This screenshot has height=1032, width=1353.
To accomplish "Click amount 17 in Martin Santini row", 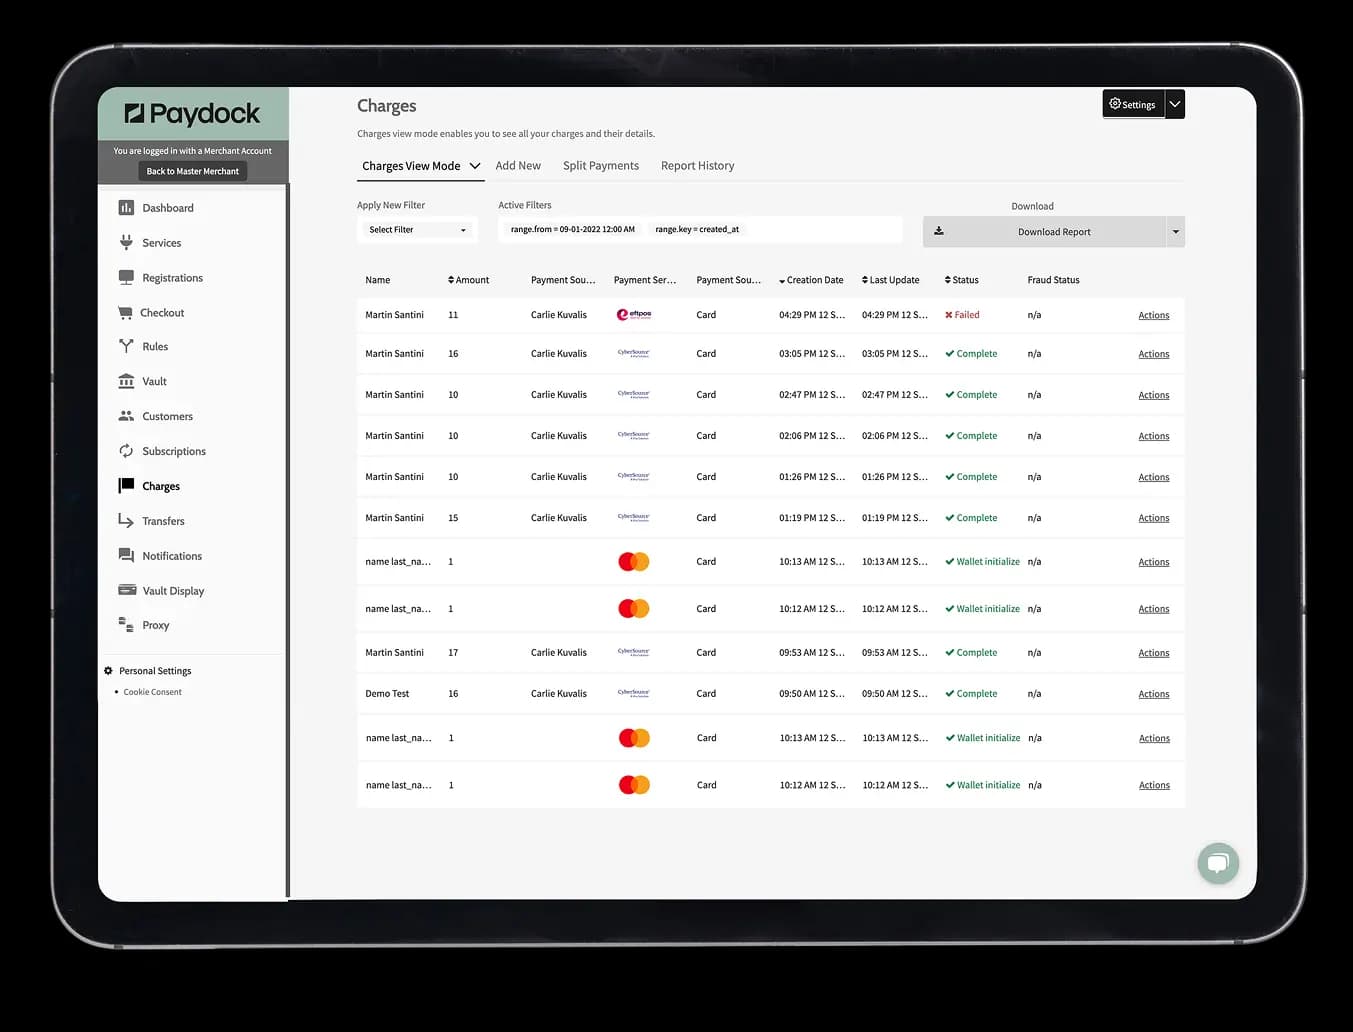I will point(453,653).
